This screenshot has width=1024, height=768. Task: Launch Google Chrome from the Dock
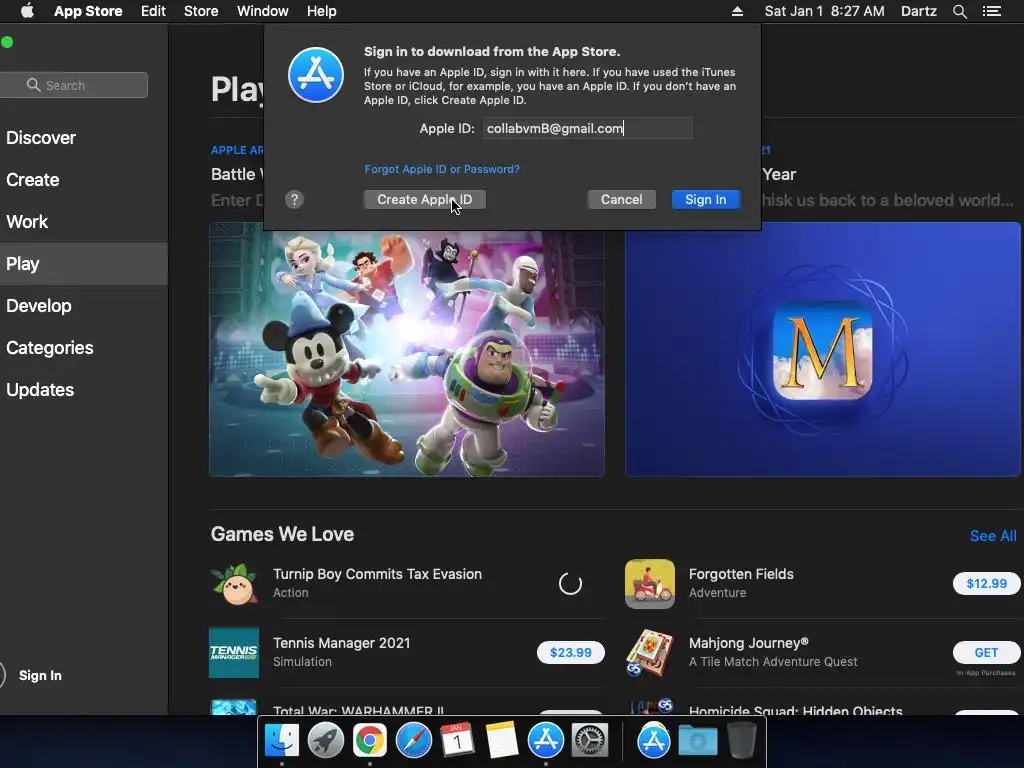click(370, 741)
